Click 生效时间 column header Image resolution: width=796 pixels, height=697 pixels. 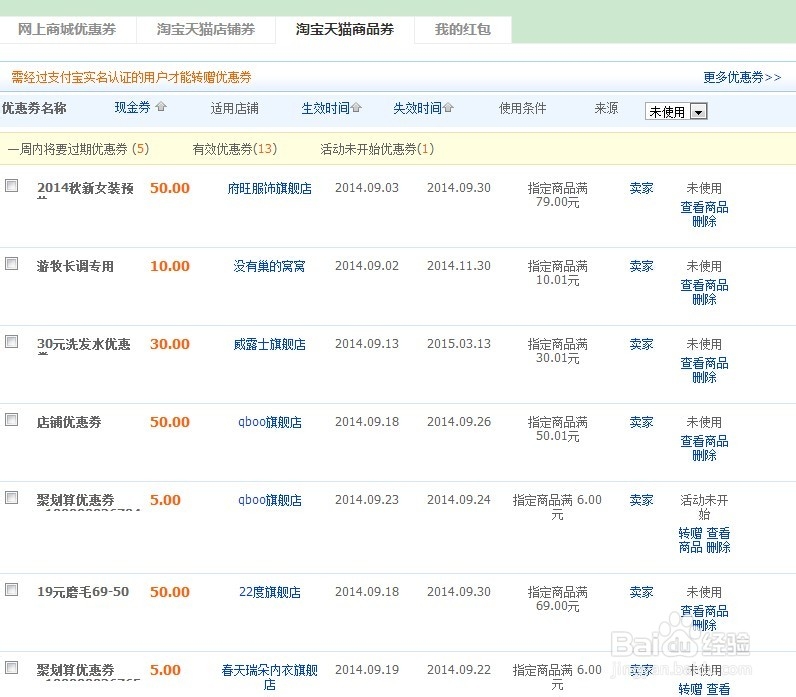325,108
